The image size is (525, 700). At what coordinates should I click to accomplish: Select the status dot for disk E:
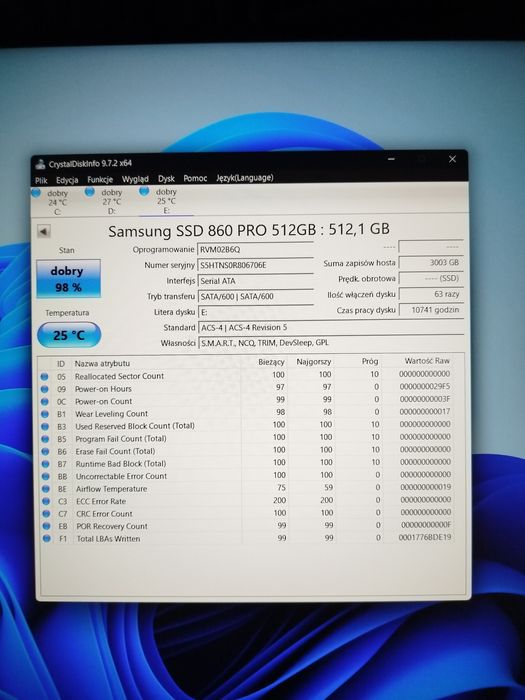tap(144, 191)
